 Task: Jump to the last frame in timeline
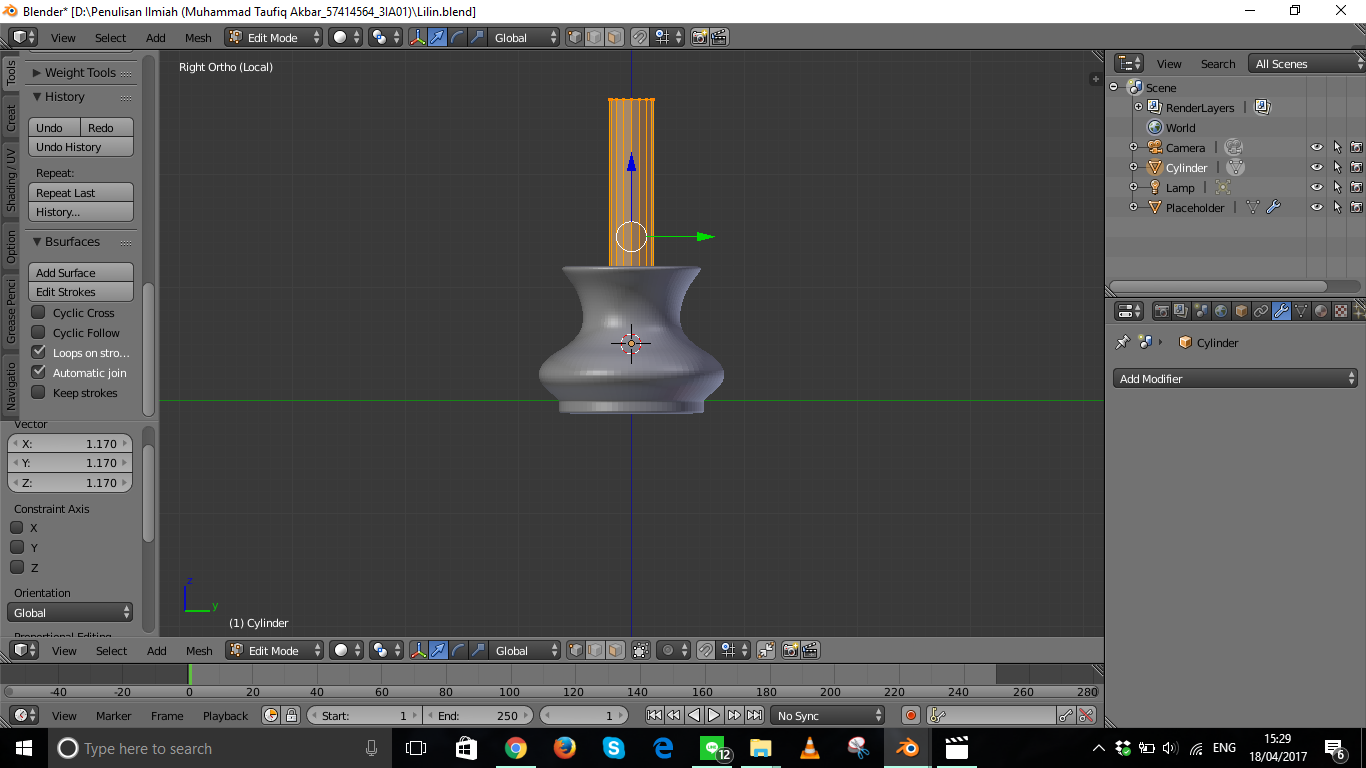754,715
